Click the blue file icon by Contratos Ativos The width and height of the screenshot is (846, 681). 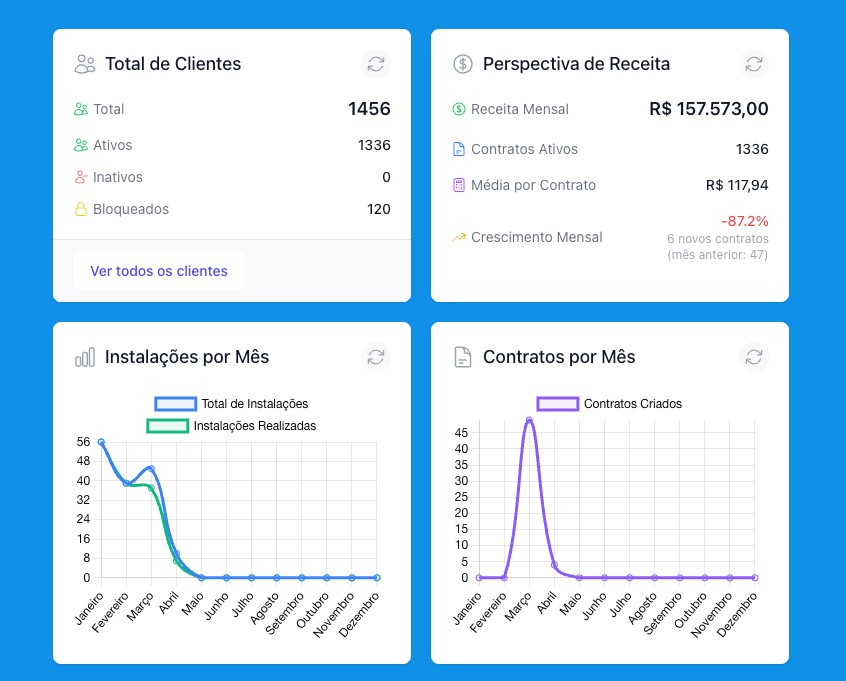(x=459, y=149)
